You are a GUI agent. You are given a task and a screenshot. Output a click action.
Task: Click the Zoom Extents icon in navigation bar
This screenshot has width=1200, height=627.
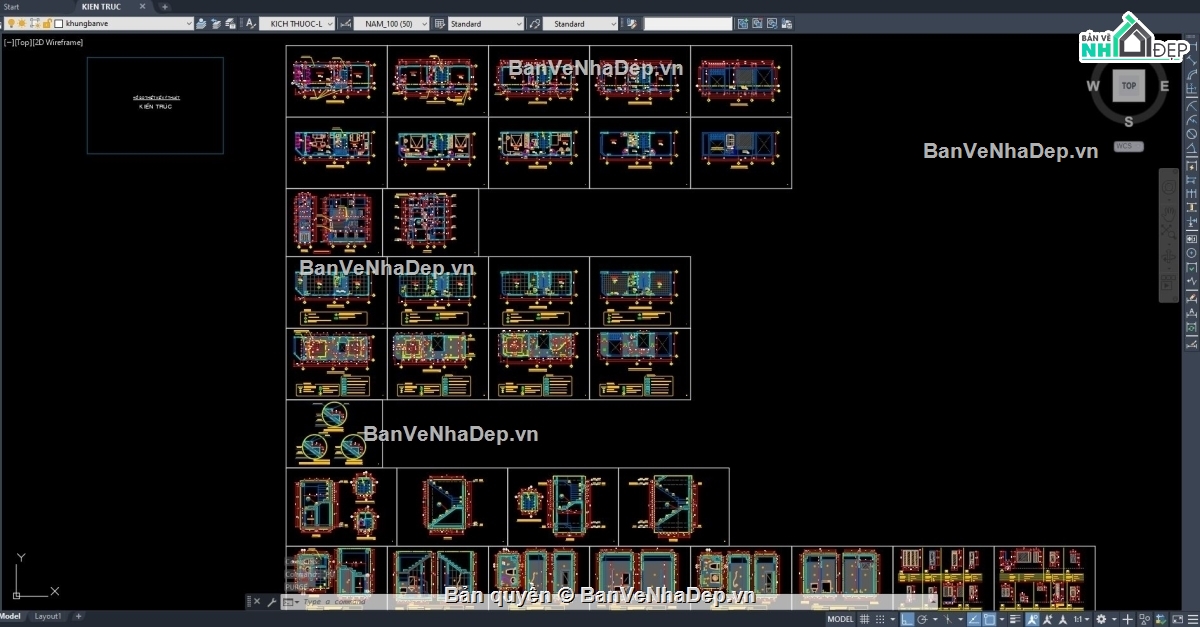pyautogui.click(x=1169, y=233)
